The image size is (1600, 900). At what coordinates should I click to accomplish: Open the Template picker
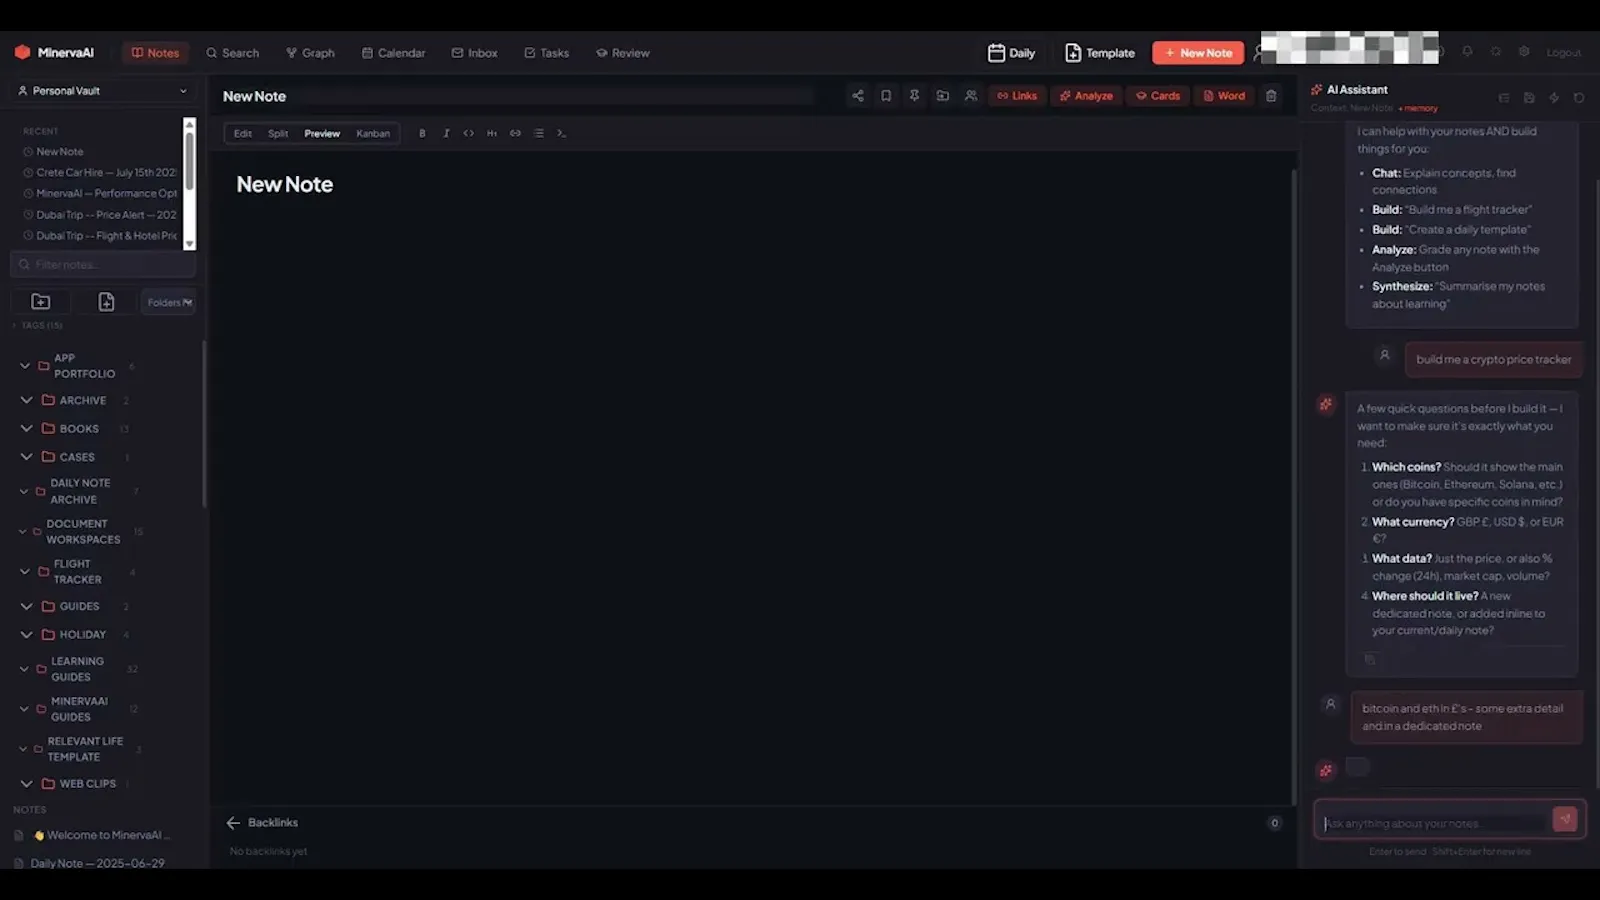(x=1099, y=53)
